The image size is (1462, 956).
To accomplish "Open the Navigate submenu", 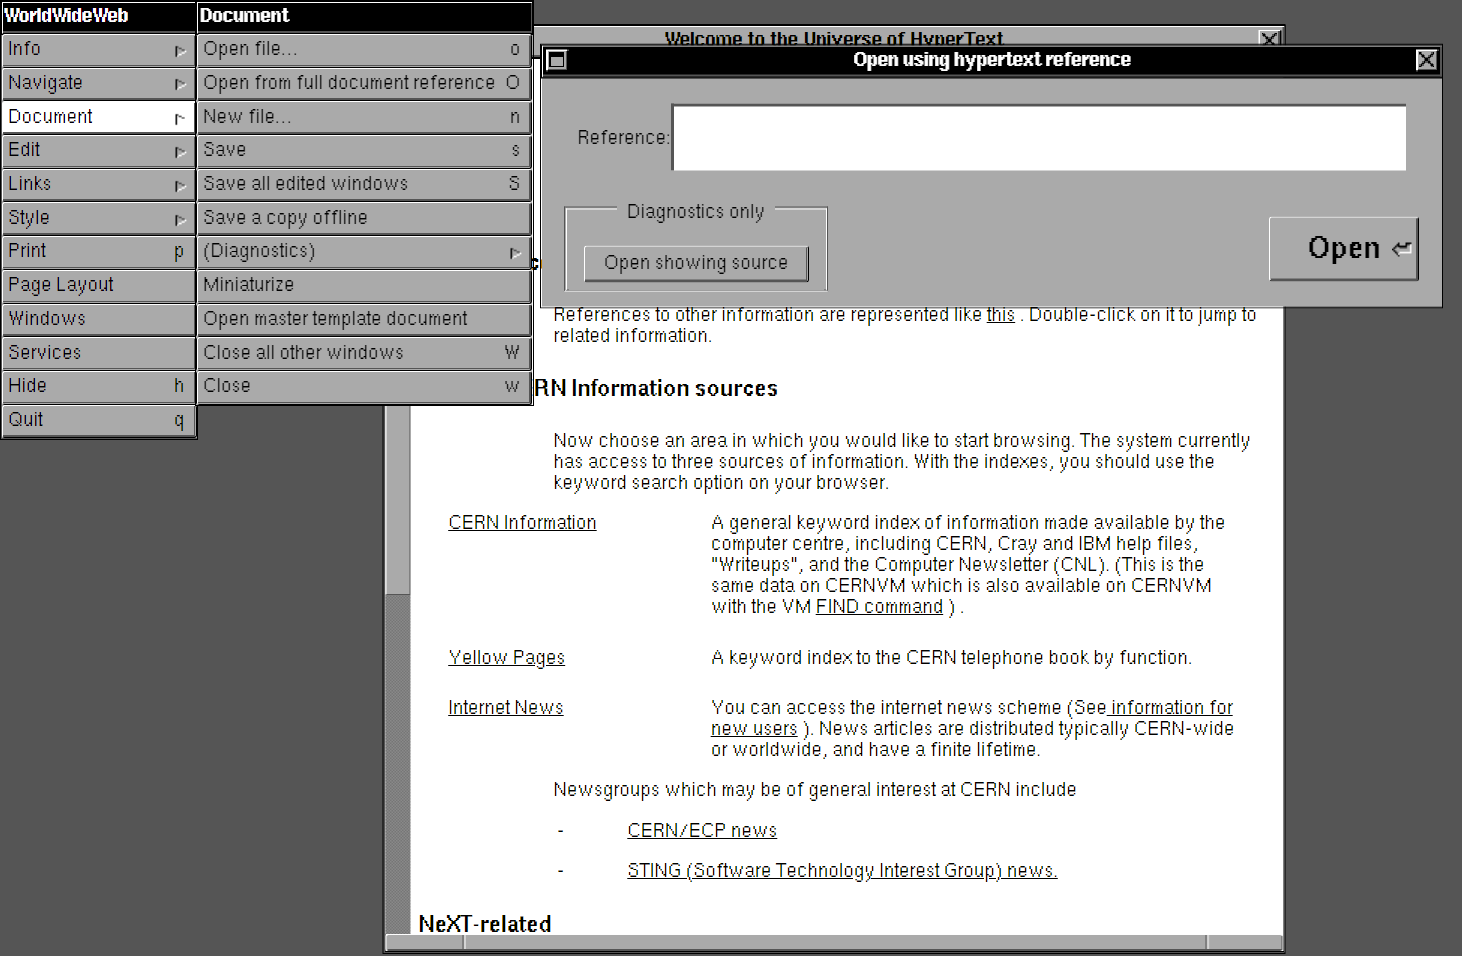I will coord(98,83).
